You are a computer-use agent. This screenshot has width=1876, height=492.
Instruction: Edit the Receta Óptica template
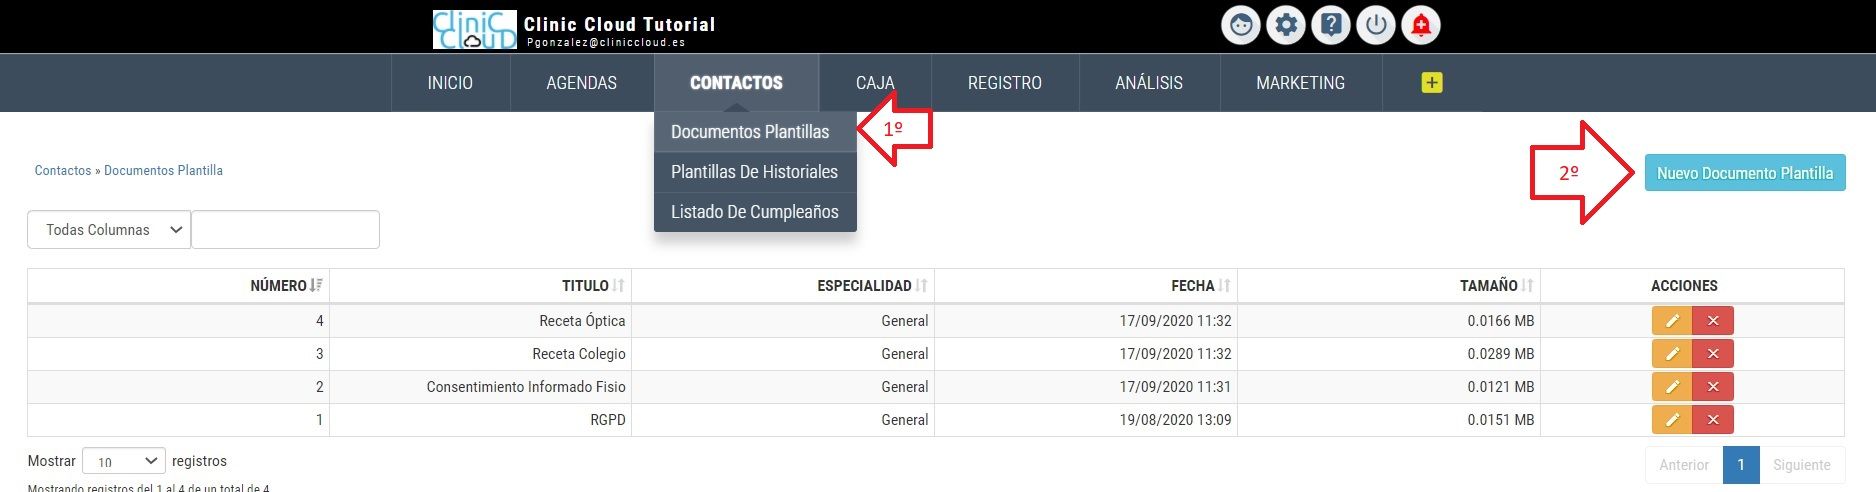tap(1672, 321)
